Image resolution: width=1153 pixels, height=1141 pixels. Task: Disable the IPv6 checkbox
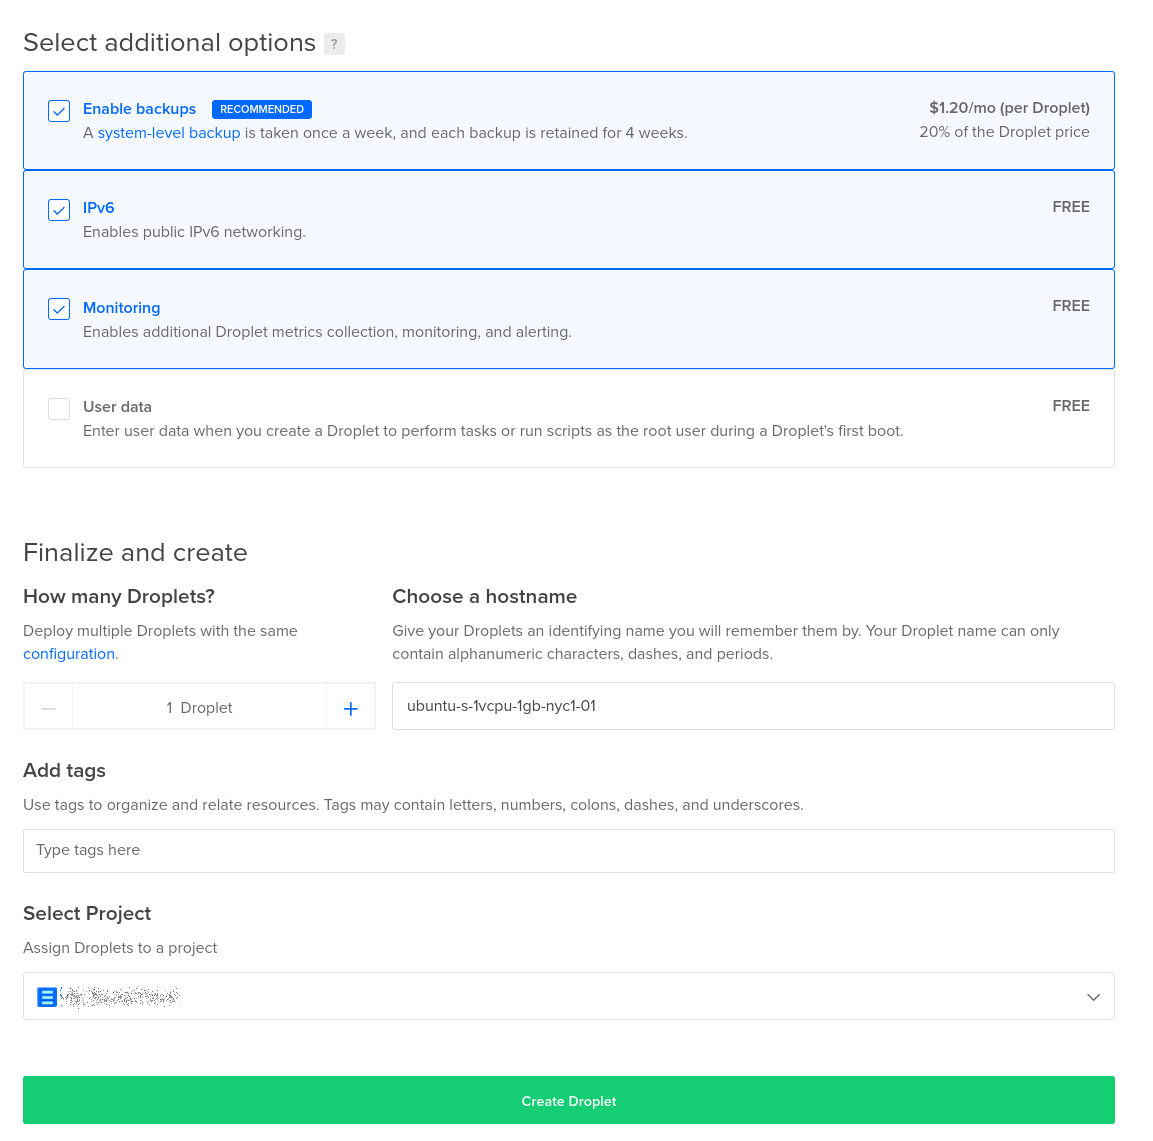59,209
